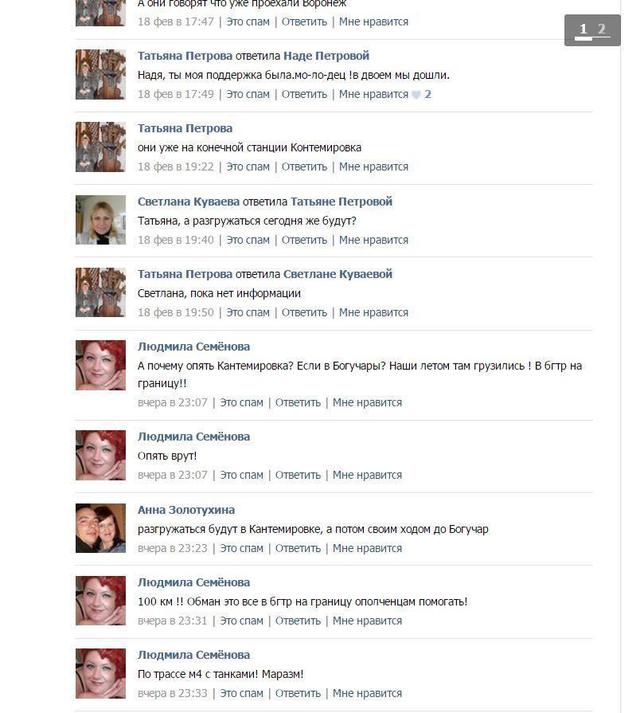The width and height of the screenshot is (640, 713).
Task: Open Татьяна Петрова's avatar on Контемировка comment
Action: (x=101, y=147)
